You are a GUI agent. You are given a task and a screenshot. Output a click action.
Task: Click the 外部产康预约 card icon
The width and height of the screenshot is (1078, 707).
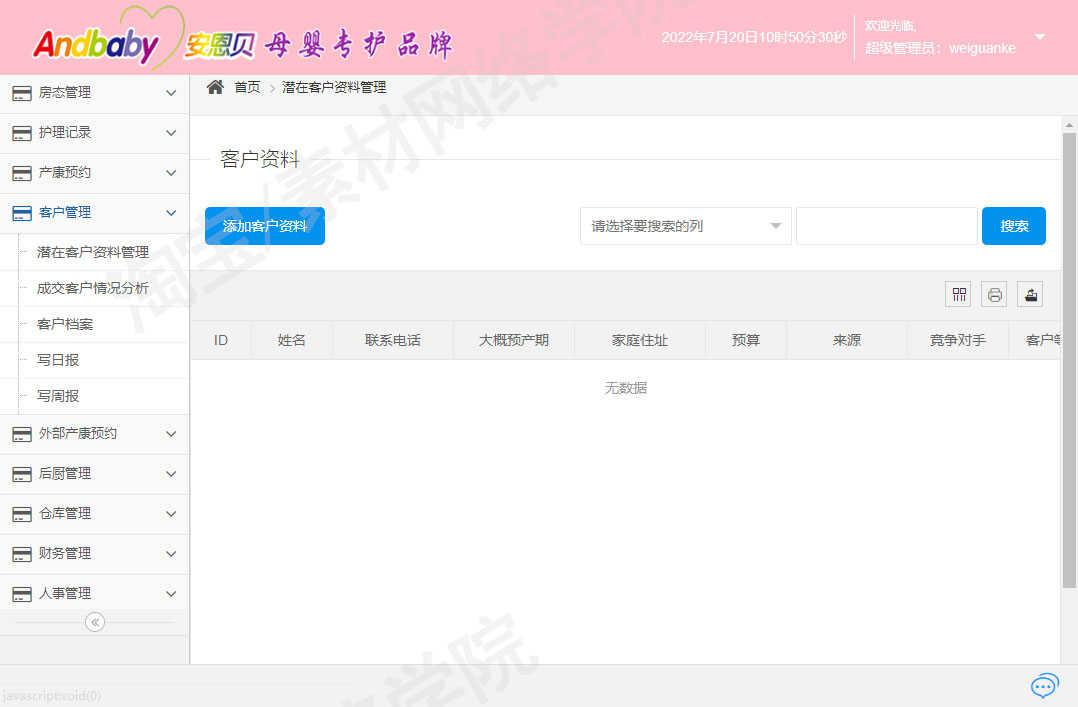coord(22,435)
